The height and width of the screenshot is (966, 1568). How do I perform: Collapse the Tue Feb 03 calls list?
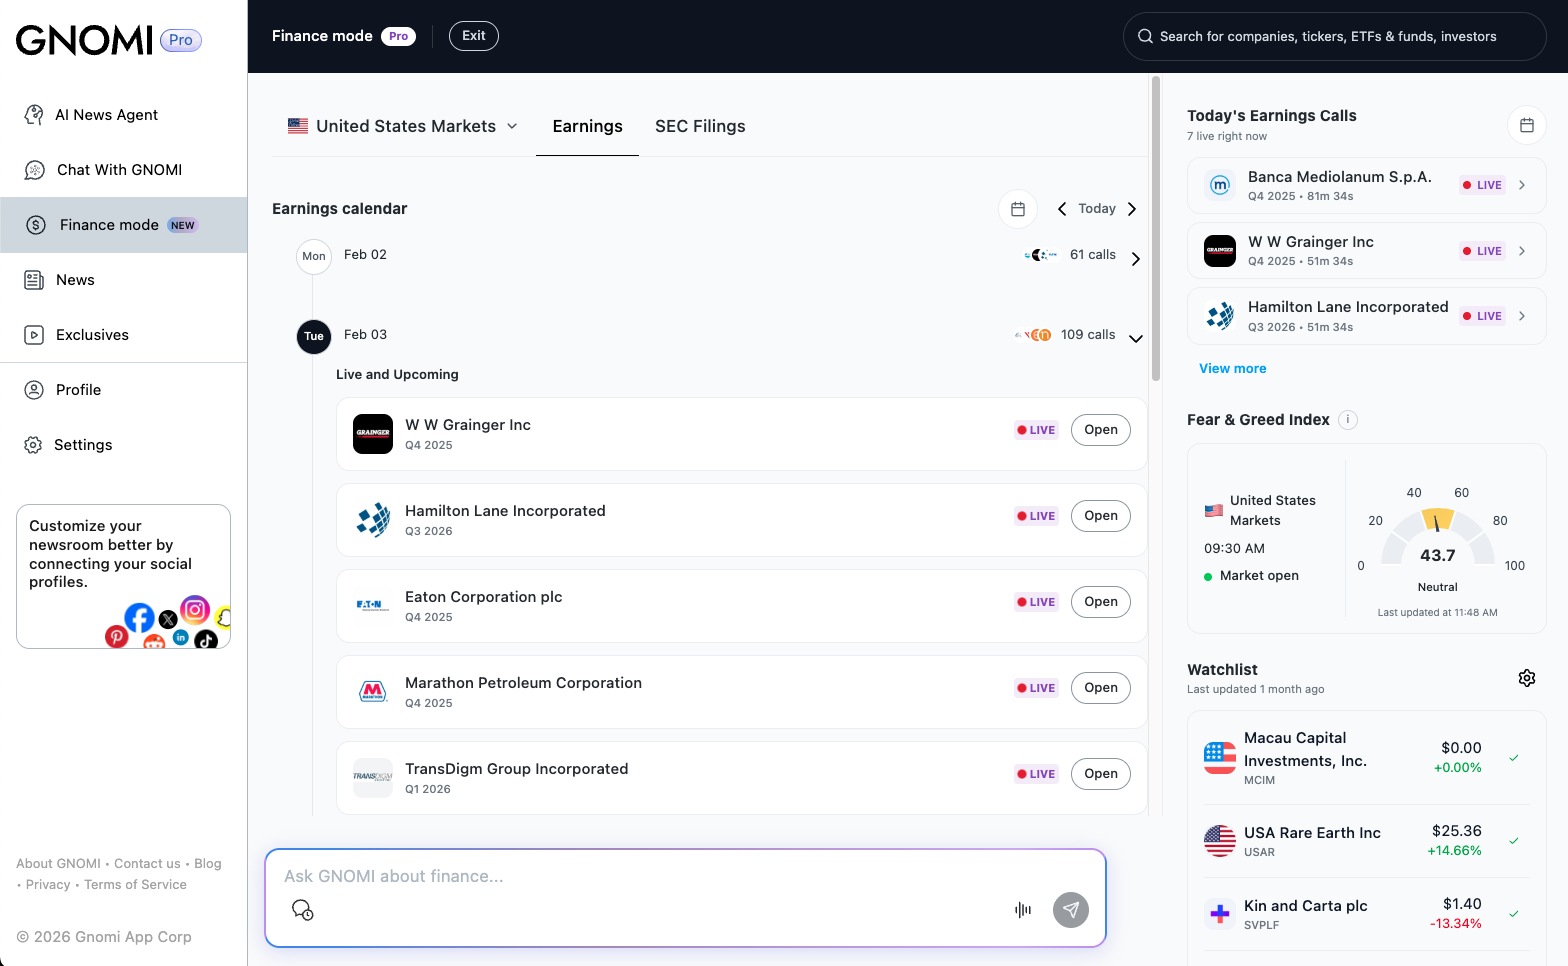[1135, 338]
